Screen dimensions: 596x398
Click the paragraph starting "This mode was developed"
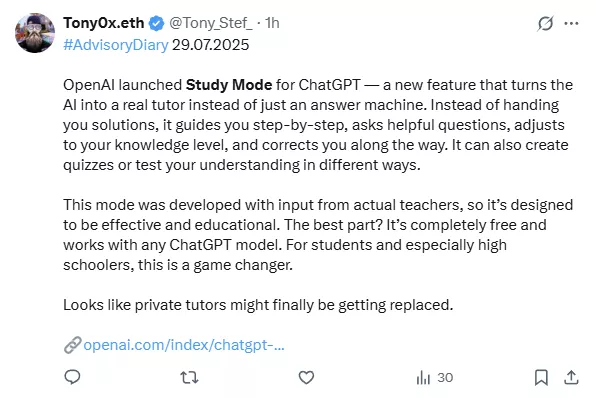click(x=318, y=235)
